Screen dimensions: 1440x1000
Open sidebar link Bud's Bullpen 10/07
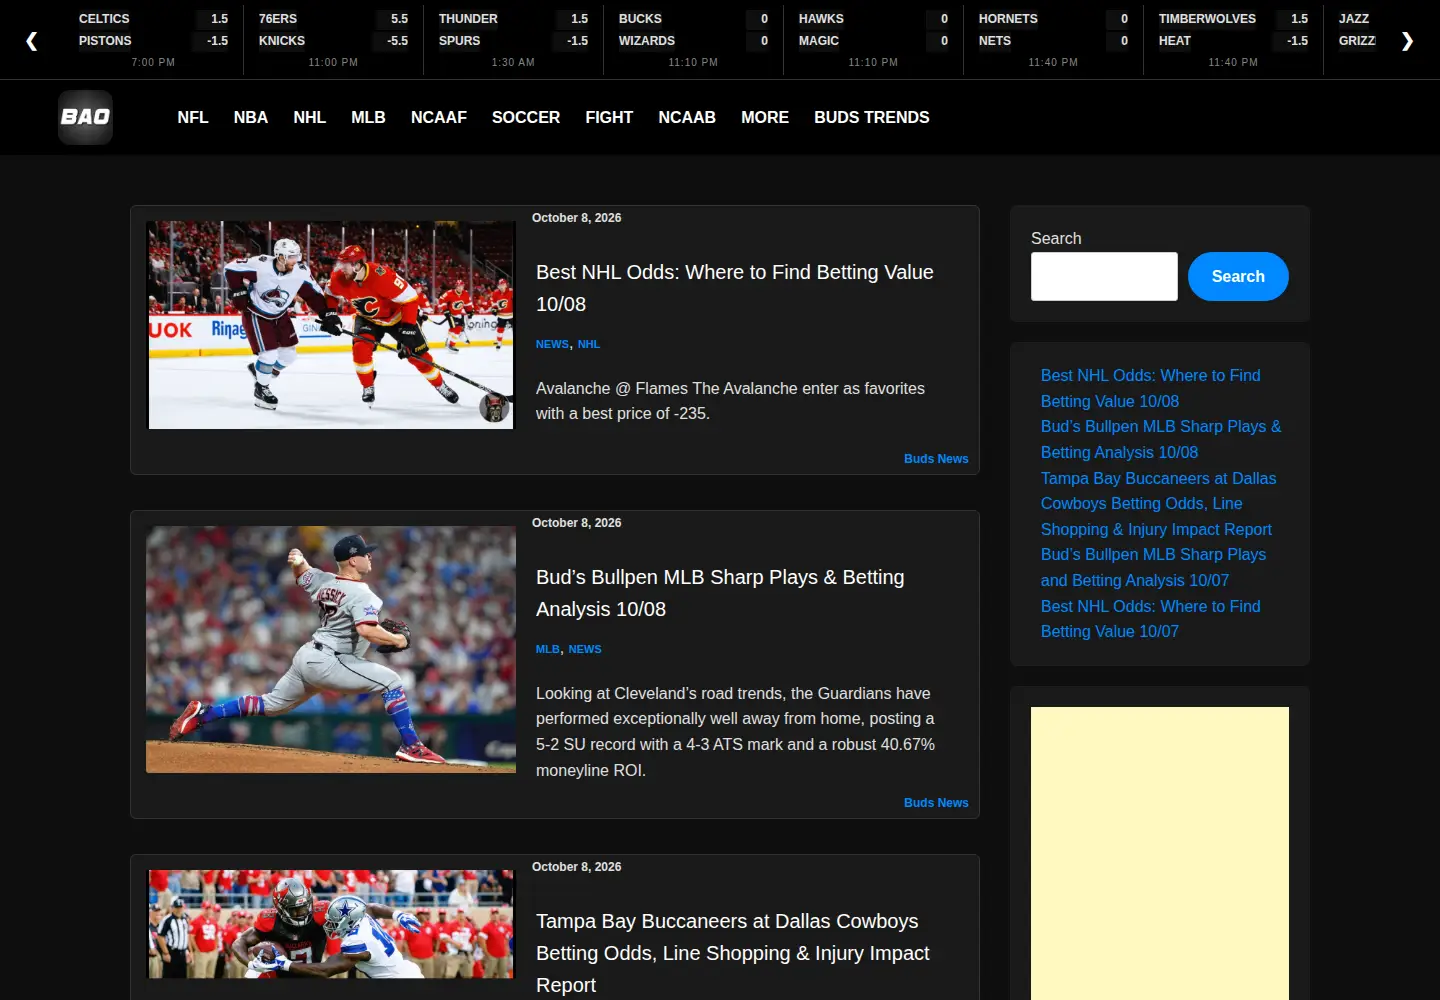point(1153,567)
